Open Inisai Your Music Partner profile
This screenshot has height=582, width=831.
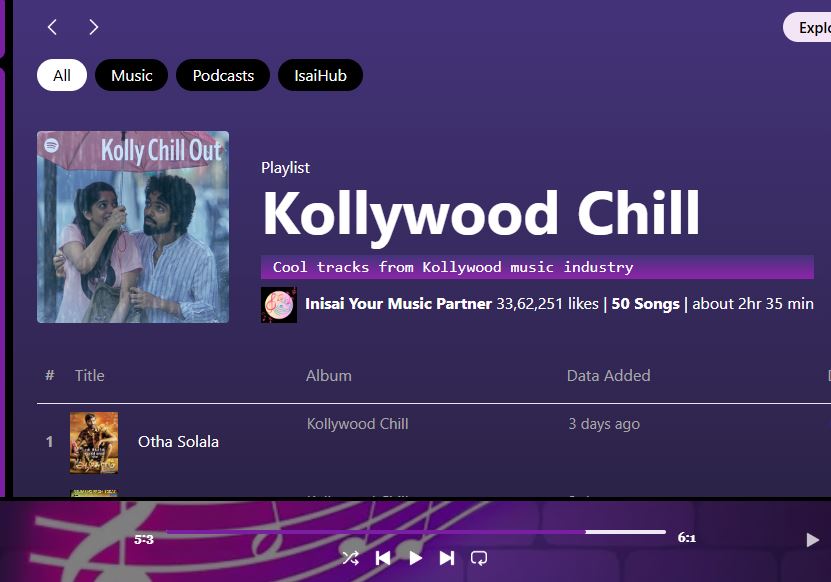pyautogui.click(x=399, y=304)
